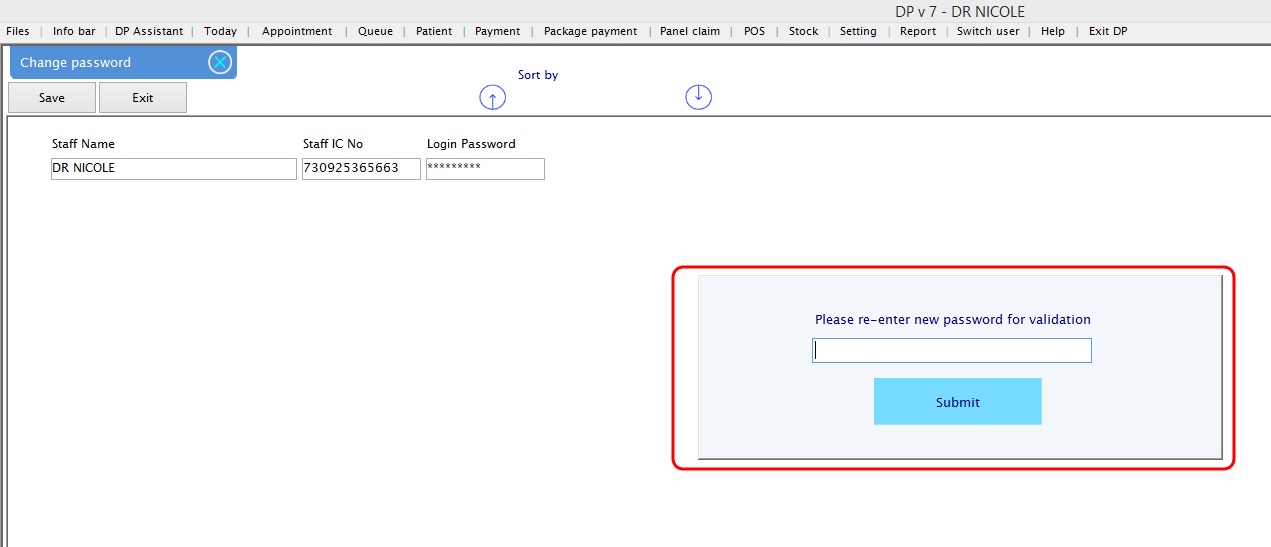The width and height of the screenshot is (1271, 547).
Task: Open the Files menu
Action: click(18, 31)
